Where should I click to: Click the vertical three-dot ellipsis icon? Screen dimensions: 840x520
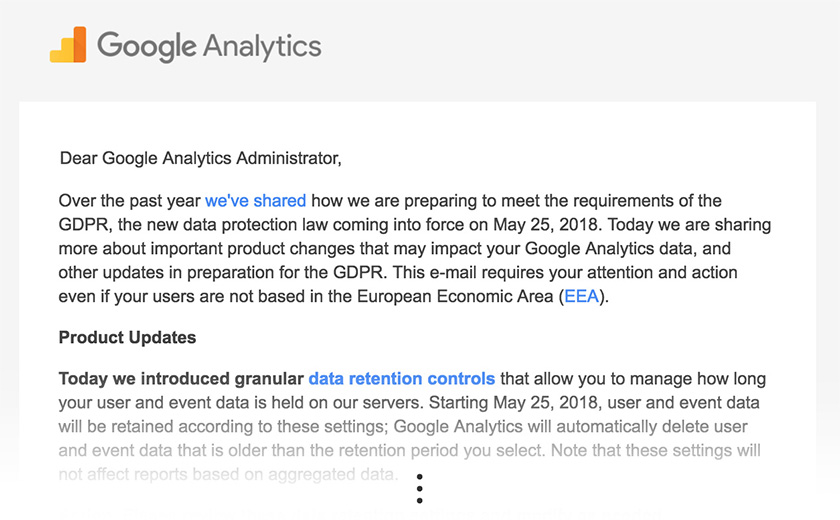pos(419,488)
